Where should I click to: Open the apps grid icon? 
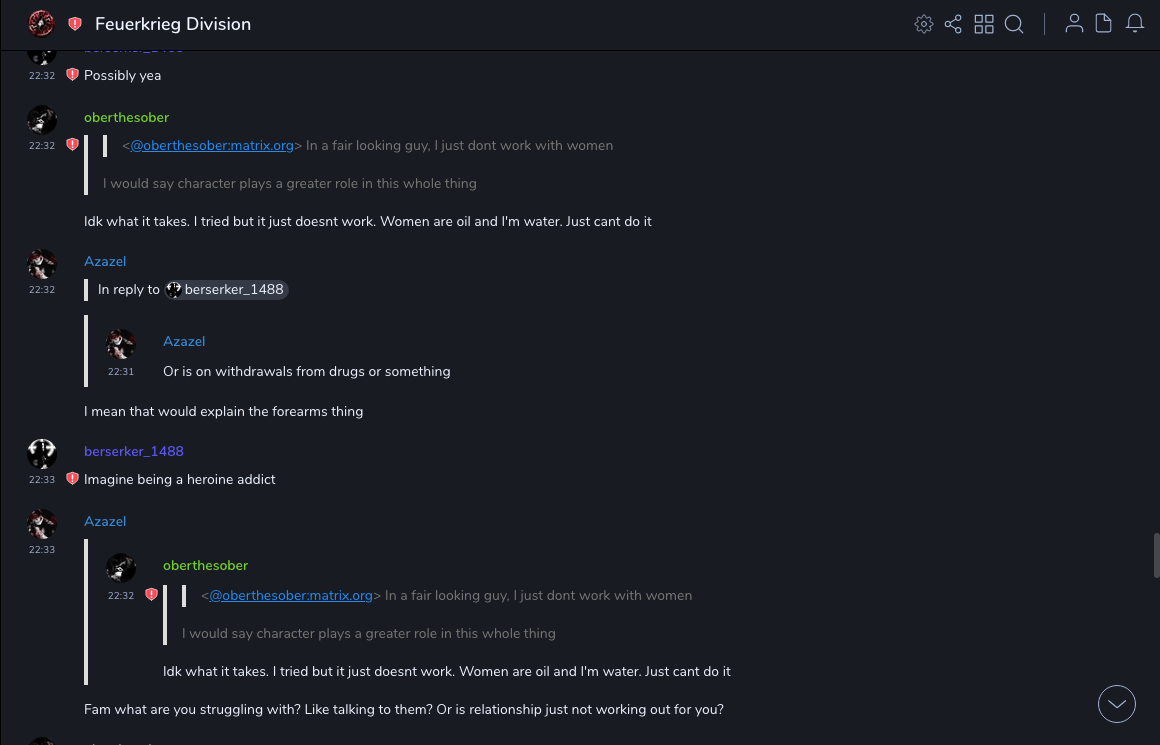coord(984,24)
